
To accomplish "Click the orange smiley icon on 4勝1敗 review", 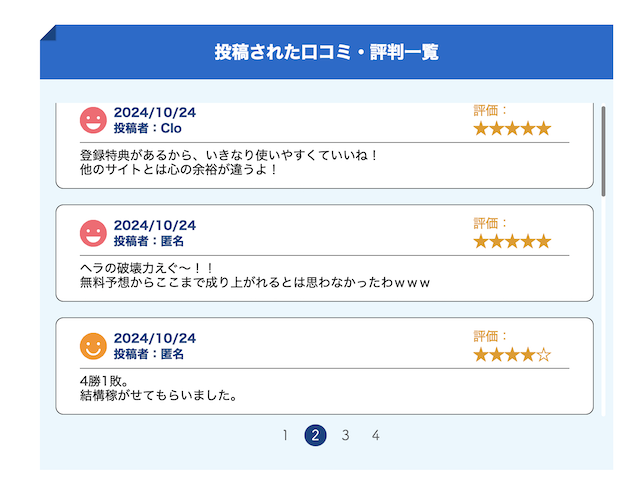I will point(93,346).
